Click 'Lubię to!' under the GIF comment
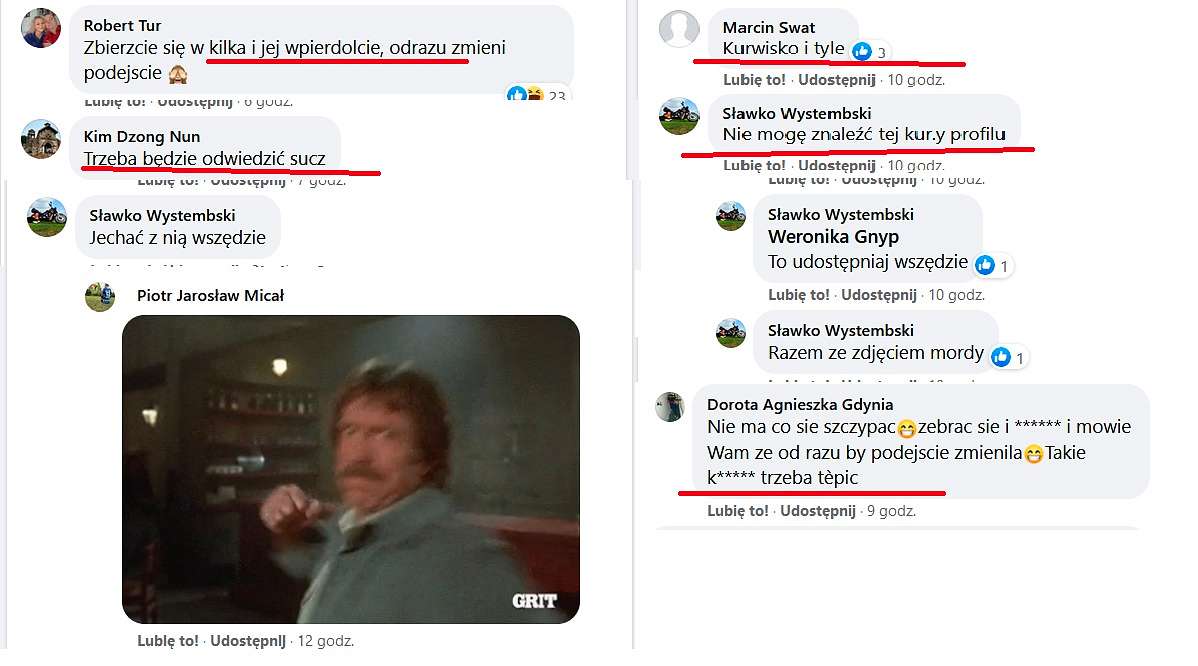Image resolution: width=1198 pixels, height=666 pixels. pyautogui.click(x=167, y=641)
